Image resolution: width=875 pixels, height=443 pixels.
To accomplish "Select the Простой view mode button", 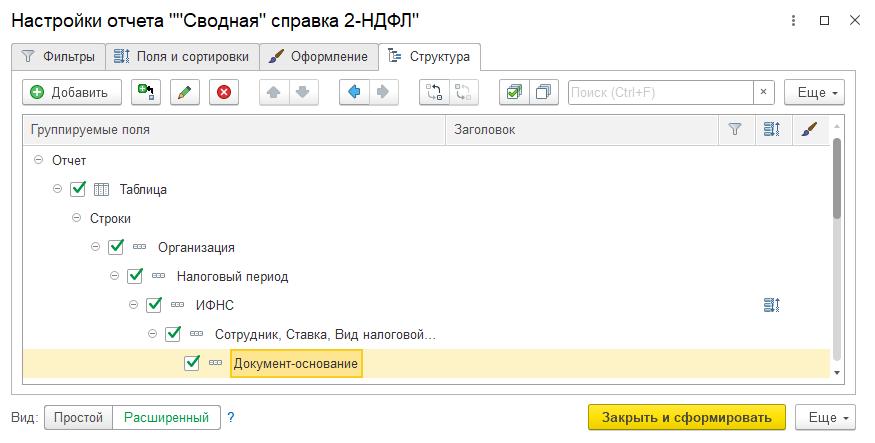I will click(78, 417).
